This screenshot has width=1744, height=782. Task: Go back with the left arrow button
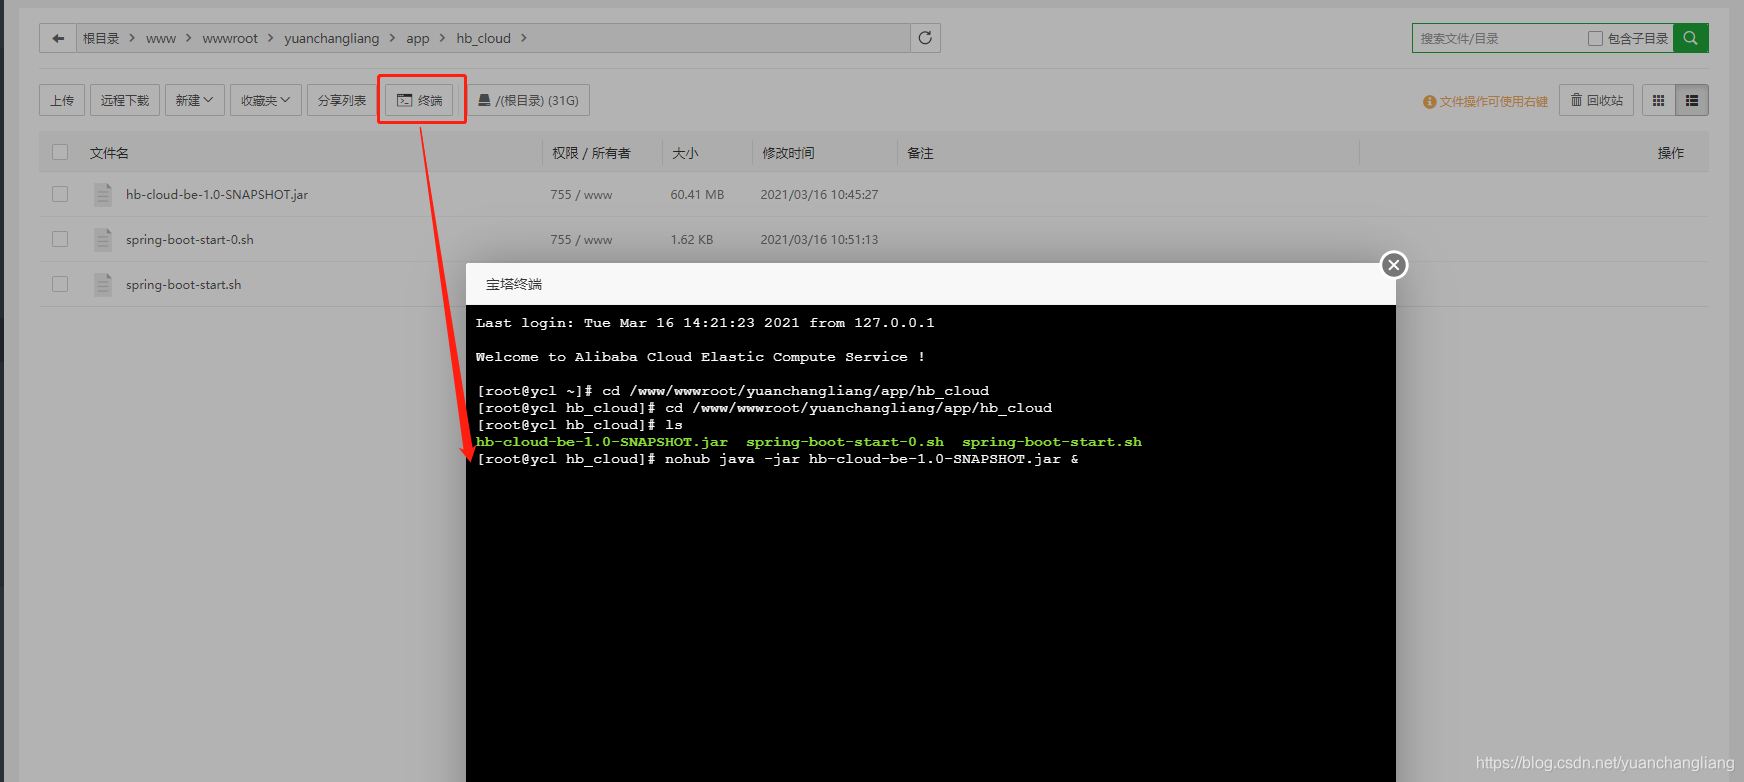pos(58,38)
